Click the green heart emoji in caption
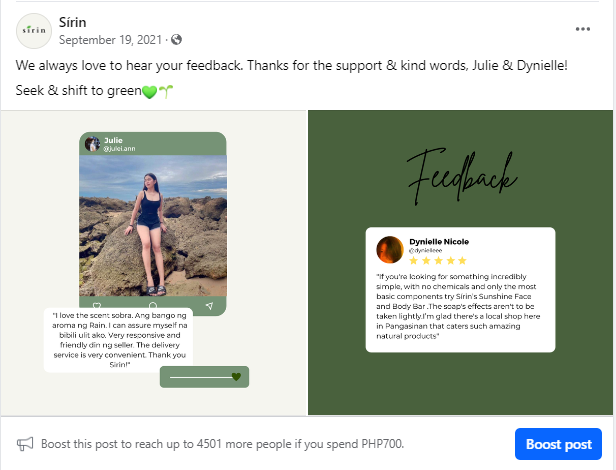Image resolution: width=616 pixels, height=470 pixels. click(x=149, y=91)
